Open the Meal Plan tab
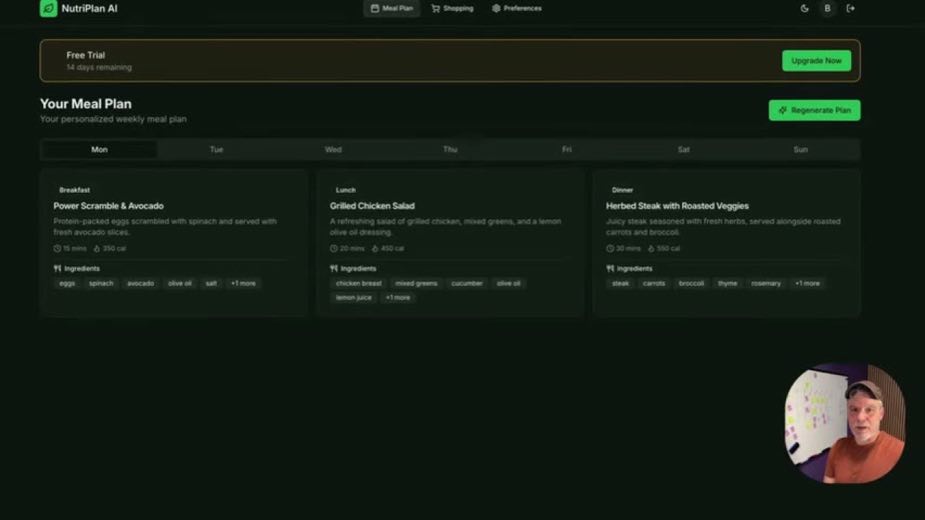 coord(392,8)
